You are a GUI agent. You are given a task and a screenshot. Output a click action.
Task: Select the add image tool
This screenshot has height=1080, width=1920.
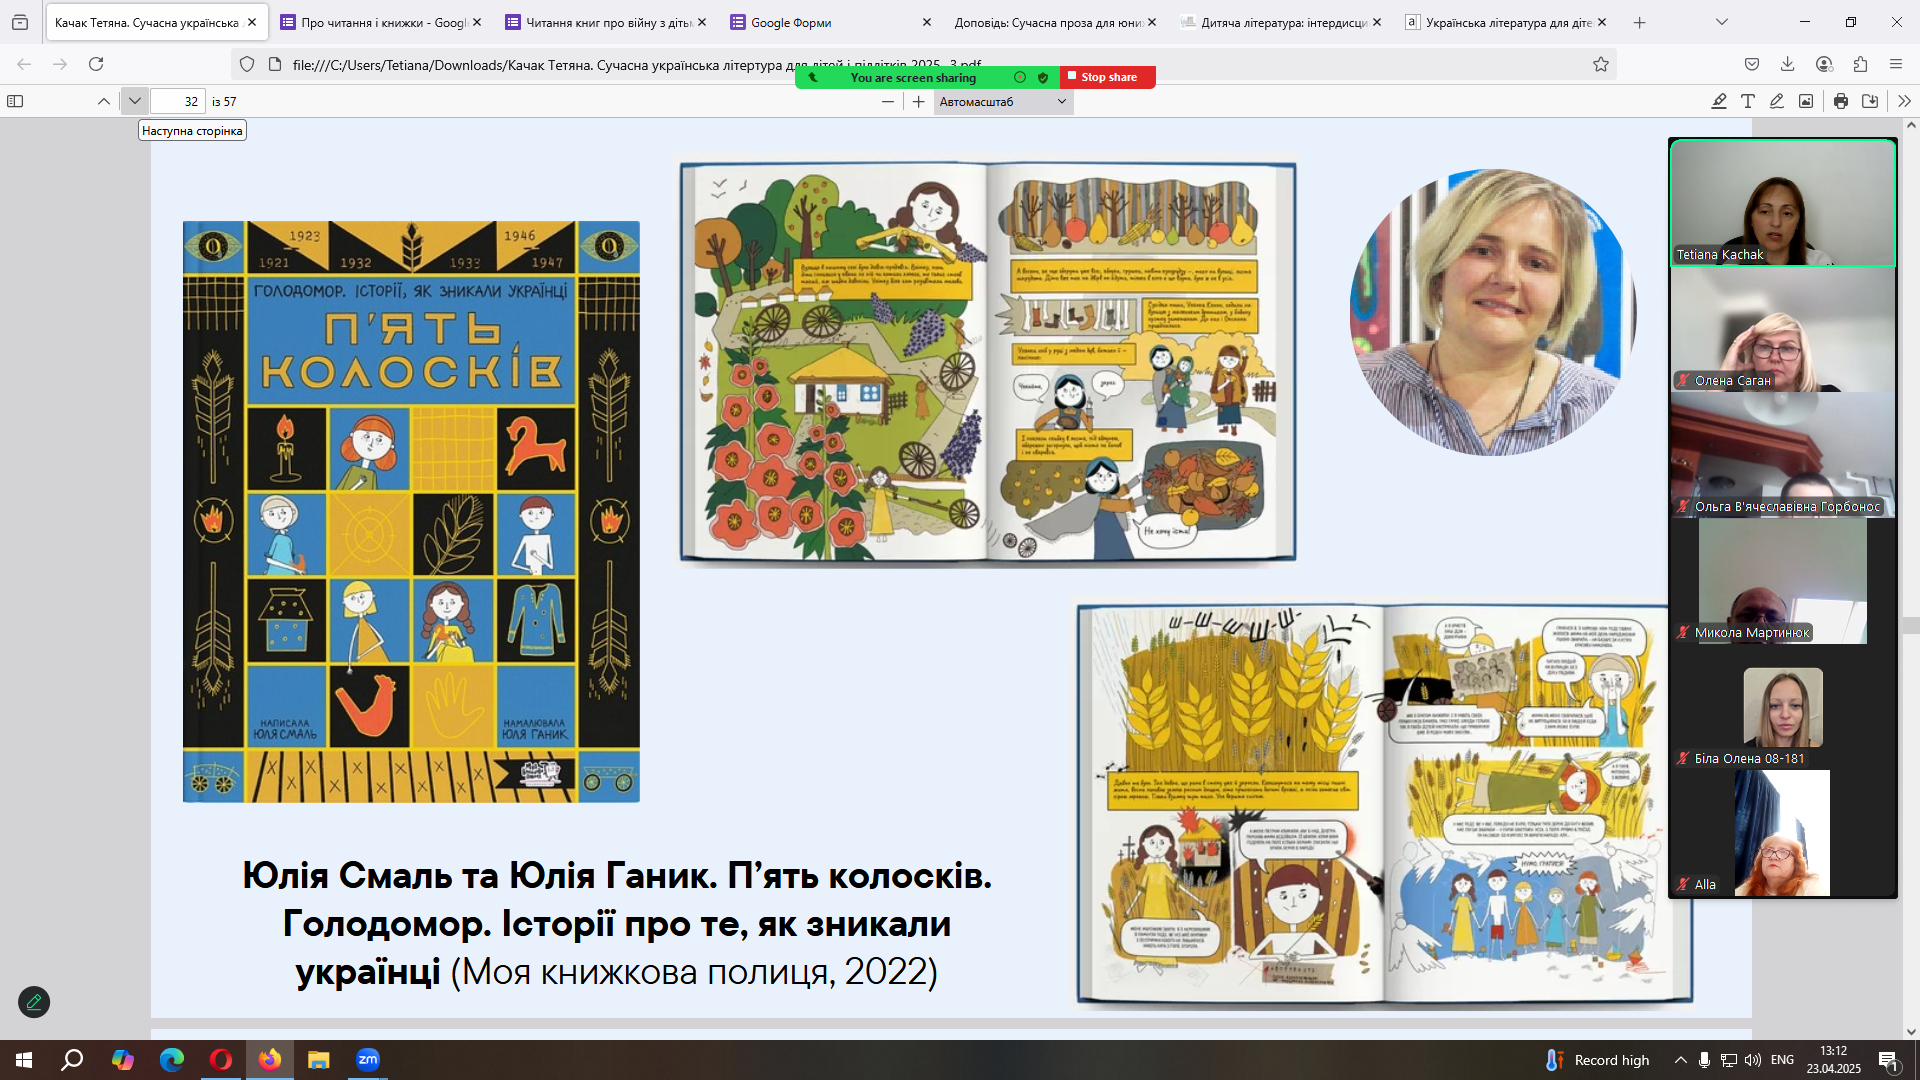tap(1806, 101)
